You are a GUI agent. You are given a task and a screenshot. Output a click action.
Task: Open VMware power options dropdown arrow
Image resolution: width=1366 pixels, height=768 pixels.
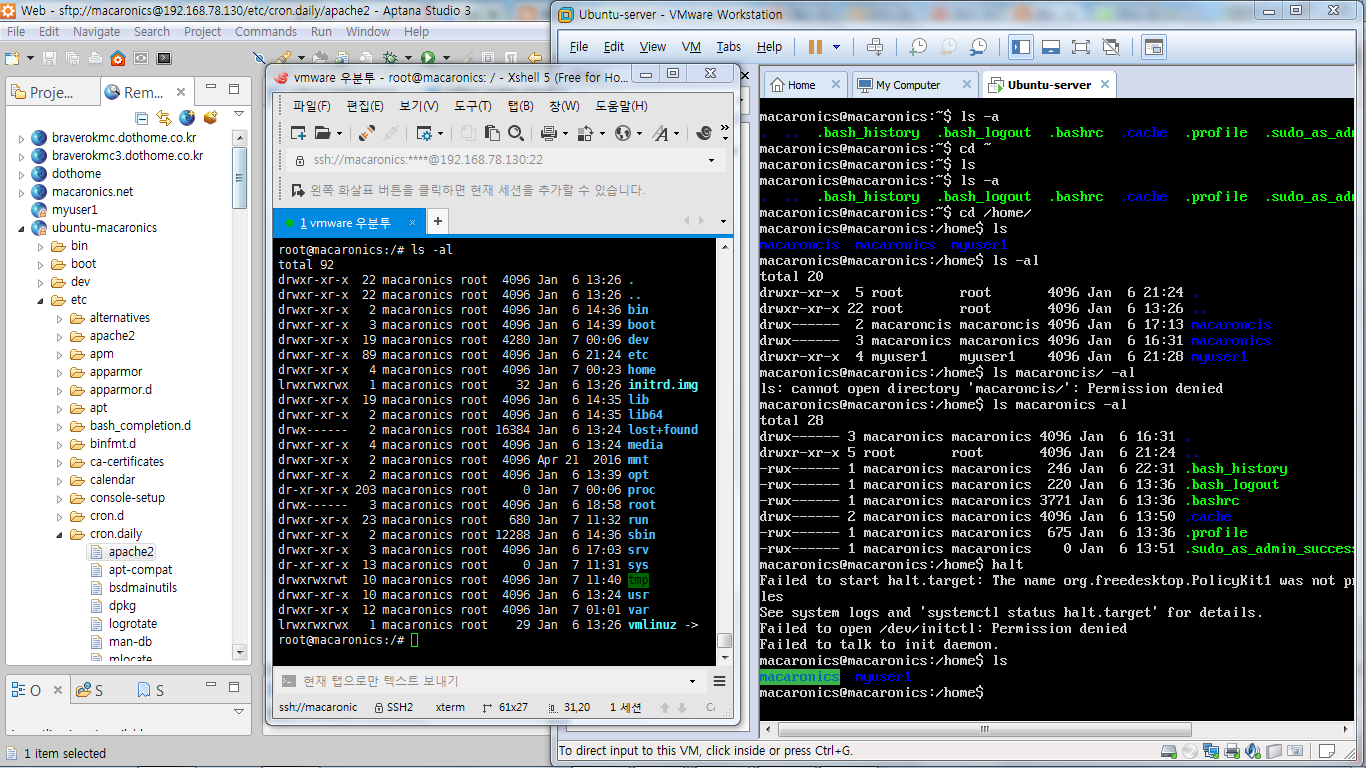coord(836,47)
